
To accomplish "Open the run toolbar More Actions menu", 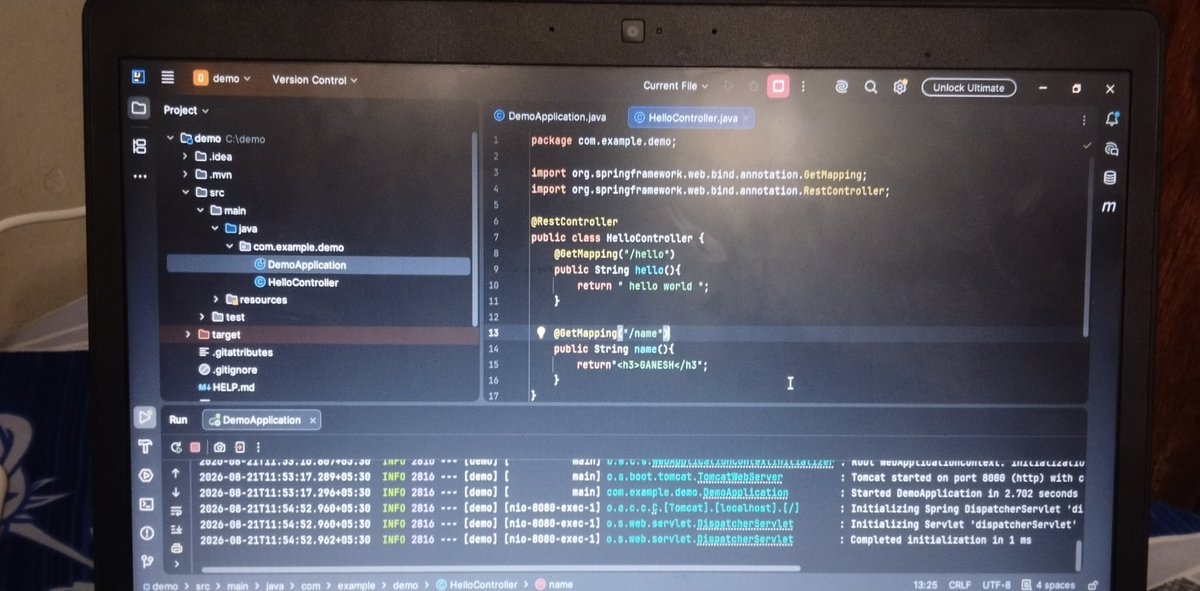I will pyautogui.click(x=804, y=87).
